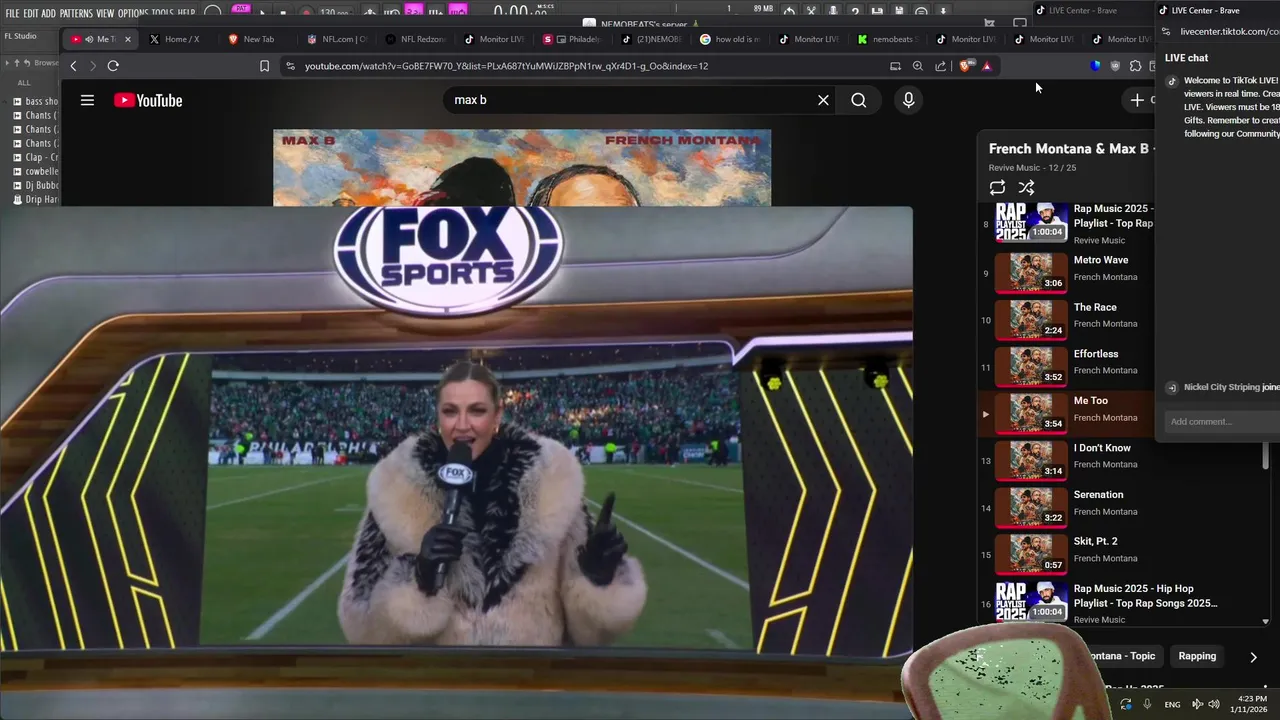
Task: Open FL Studio FILE menu
Action: click(12, 13)
